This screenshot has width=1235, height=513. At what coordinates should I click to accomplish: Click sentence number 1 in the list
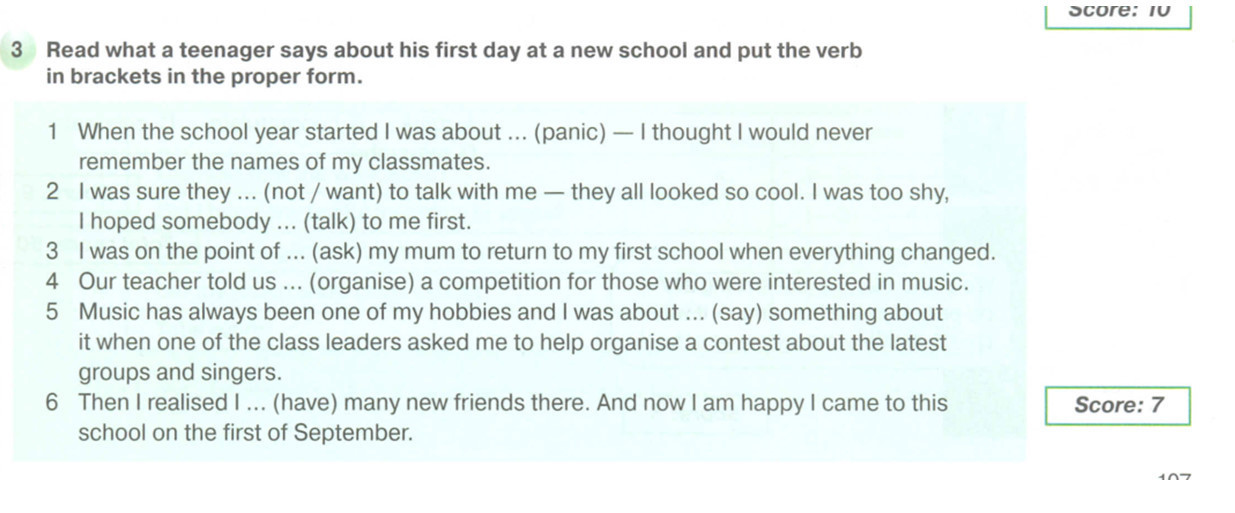click(x=54, y=133)
